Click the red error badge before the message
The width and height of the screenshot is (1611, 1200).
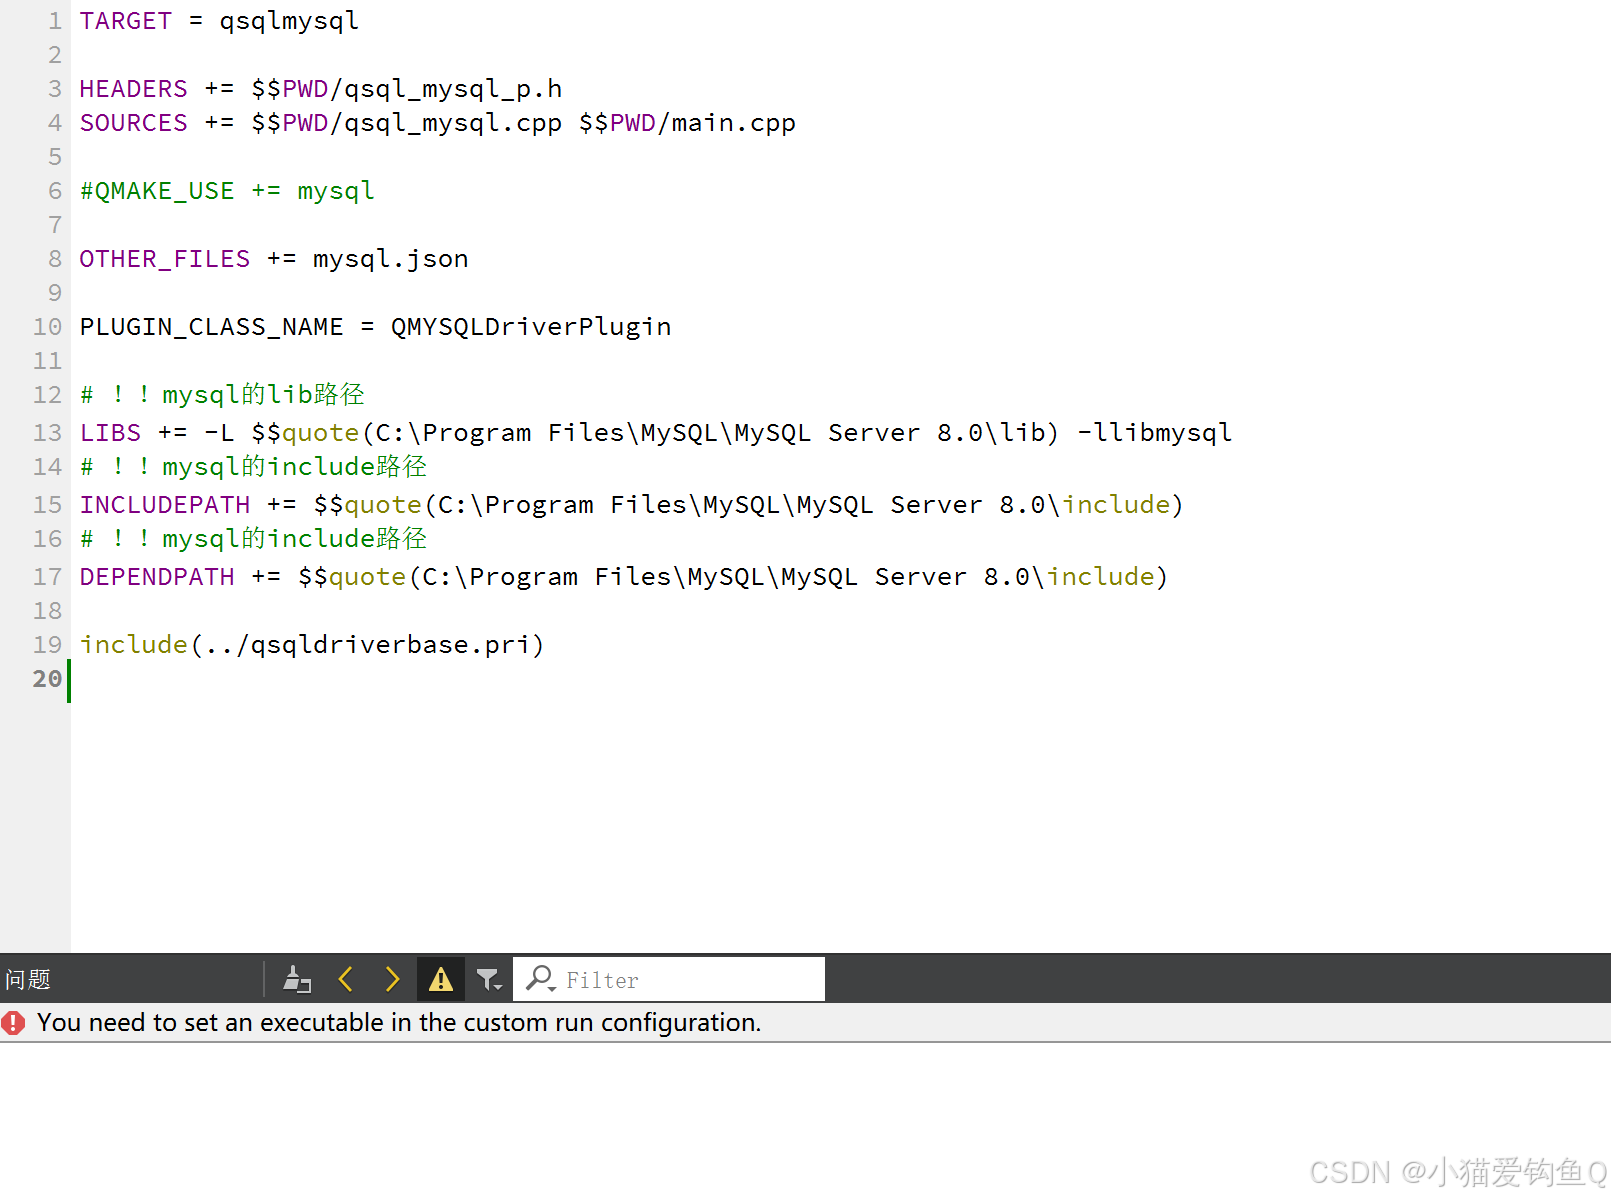click(13, 1022)
